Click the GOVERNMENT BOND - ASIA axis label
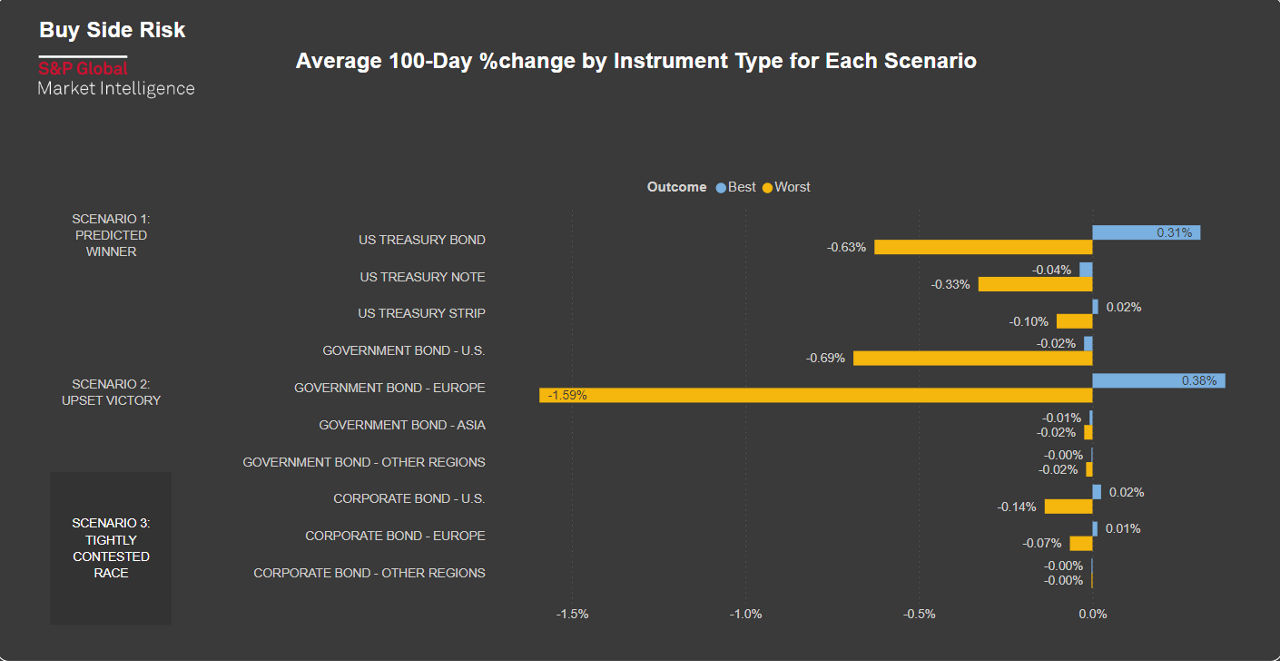1280x661 pixels. (x=402, y=425)
